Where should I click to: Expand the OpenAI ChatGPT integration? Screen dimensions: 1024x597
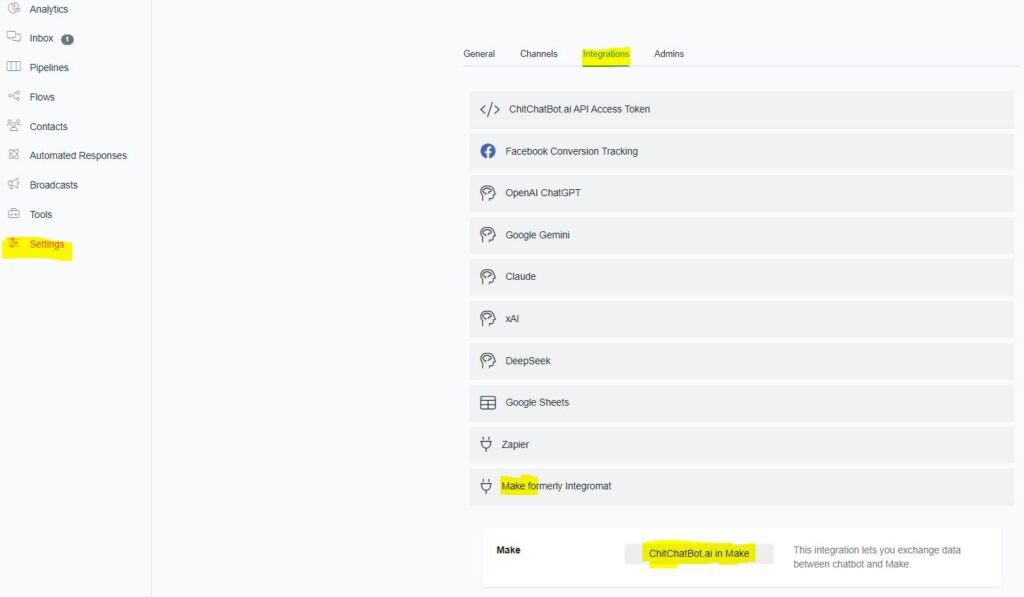741,193
